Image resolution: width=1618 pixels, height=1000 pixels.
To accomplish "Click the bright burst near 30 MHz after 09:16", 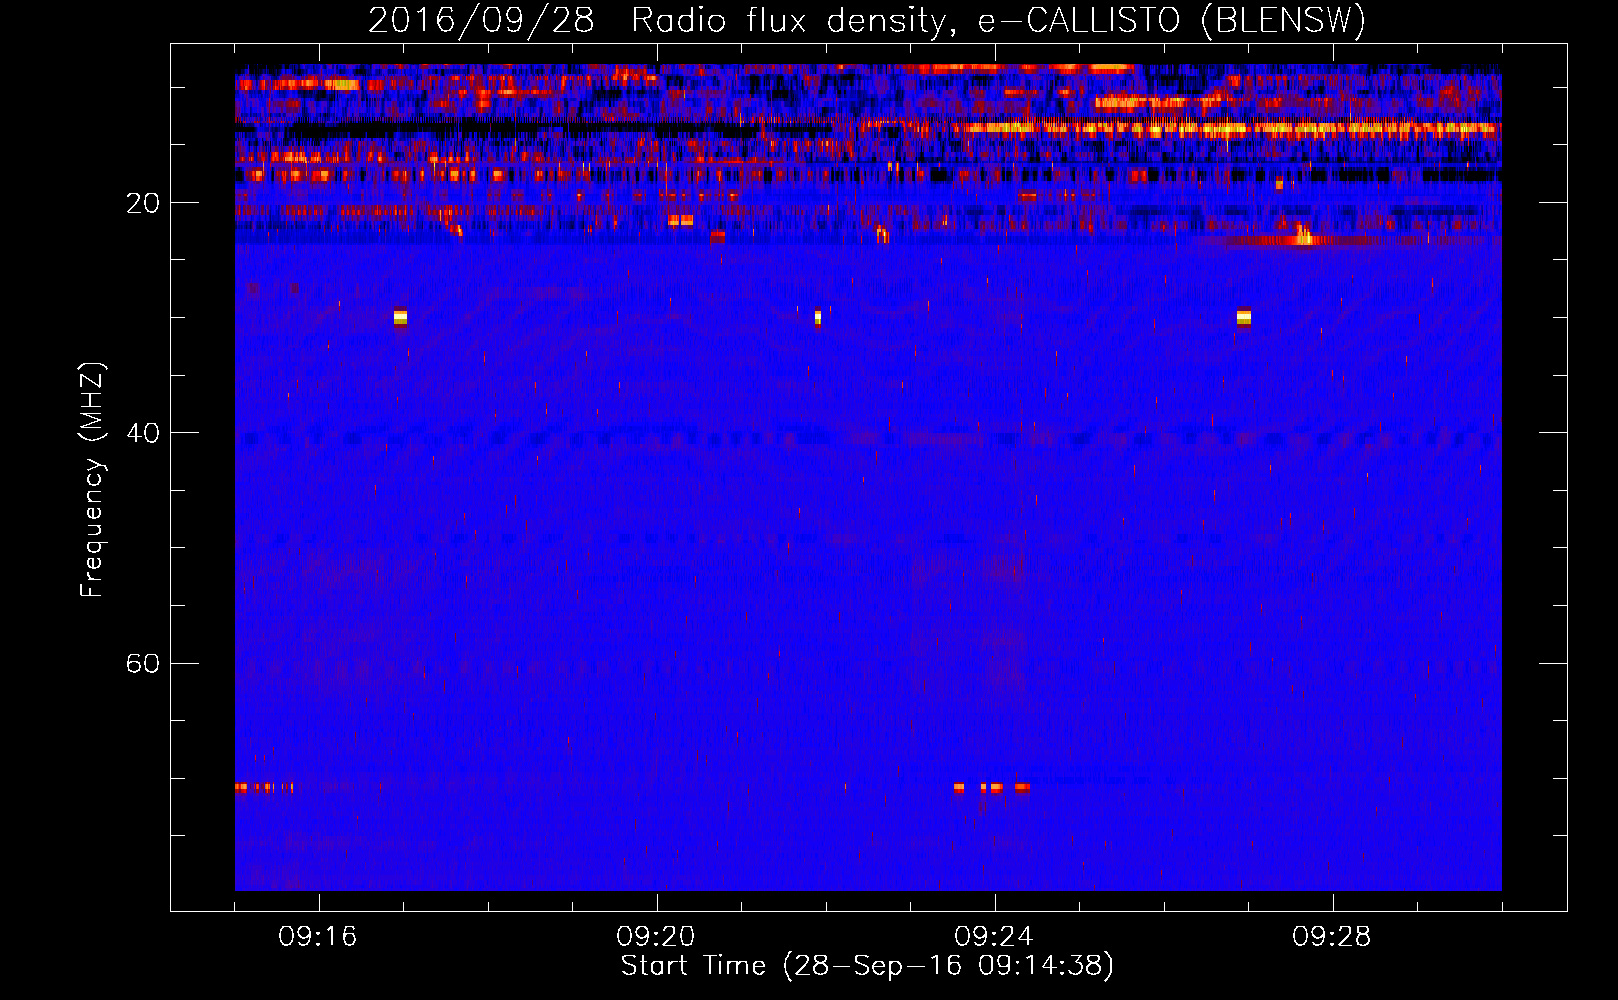I will (400, 317).
